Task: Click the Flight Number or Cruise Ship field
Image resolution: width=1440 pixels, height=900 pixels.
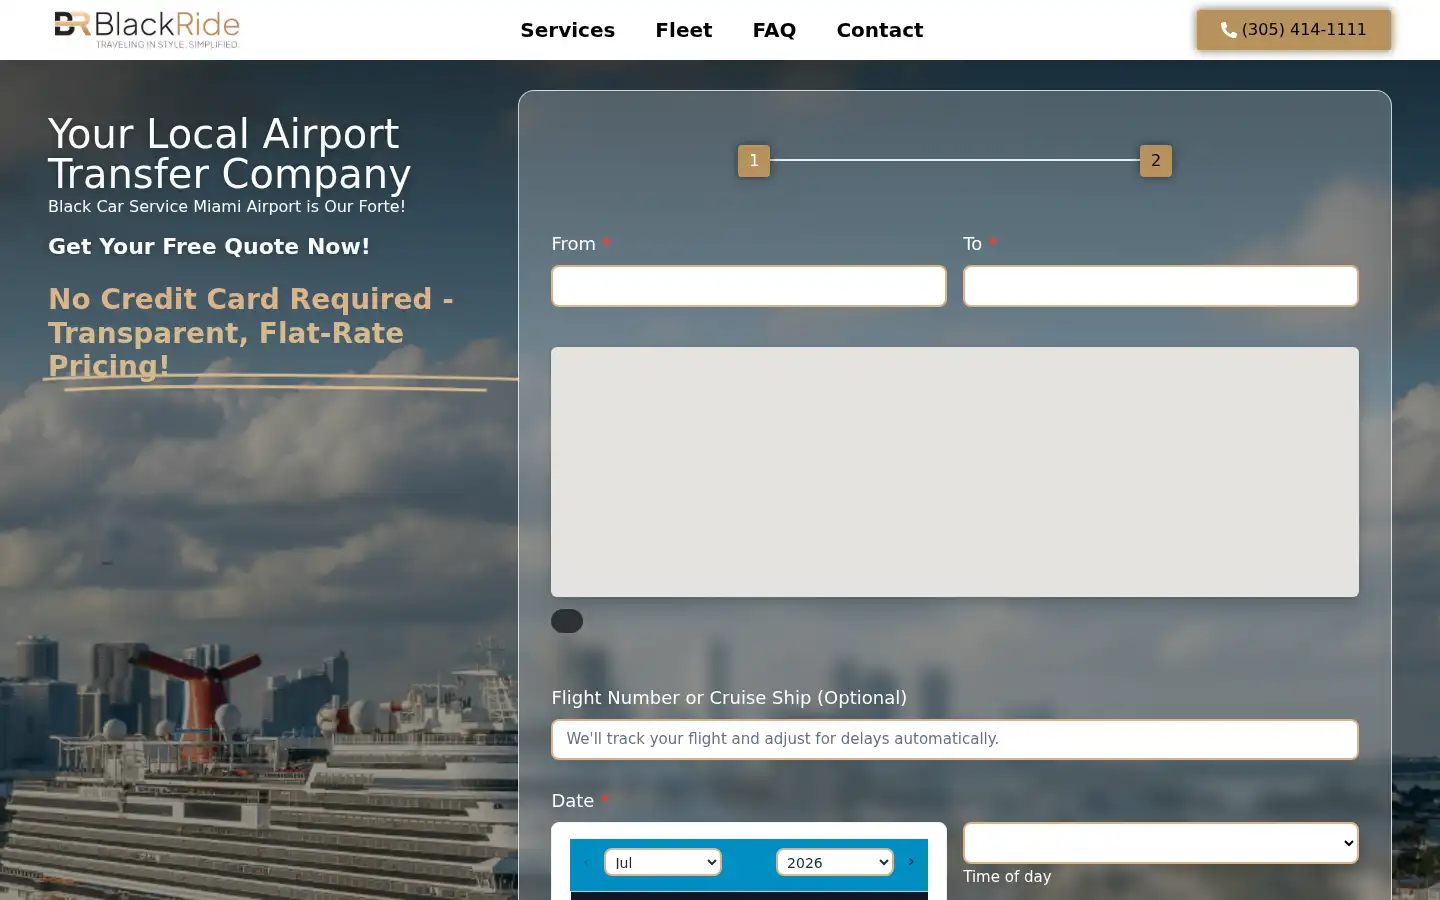Action: point(955,739)
